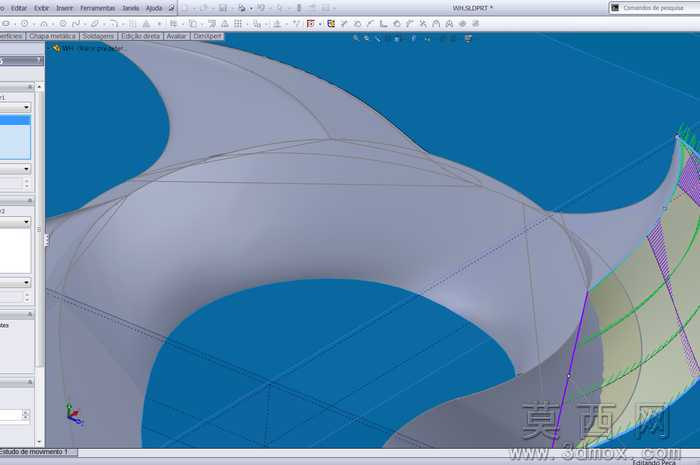Open the dropdown above the white list box

(15, 222)
